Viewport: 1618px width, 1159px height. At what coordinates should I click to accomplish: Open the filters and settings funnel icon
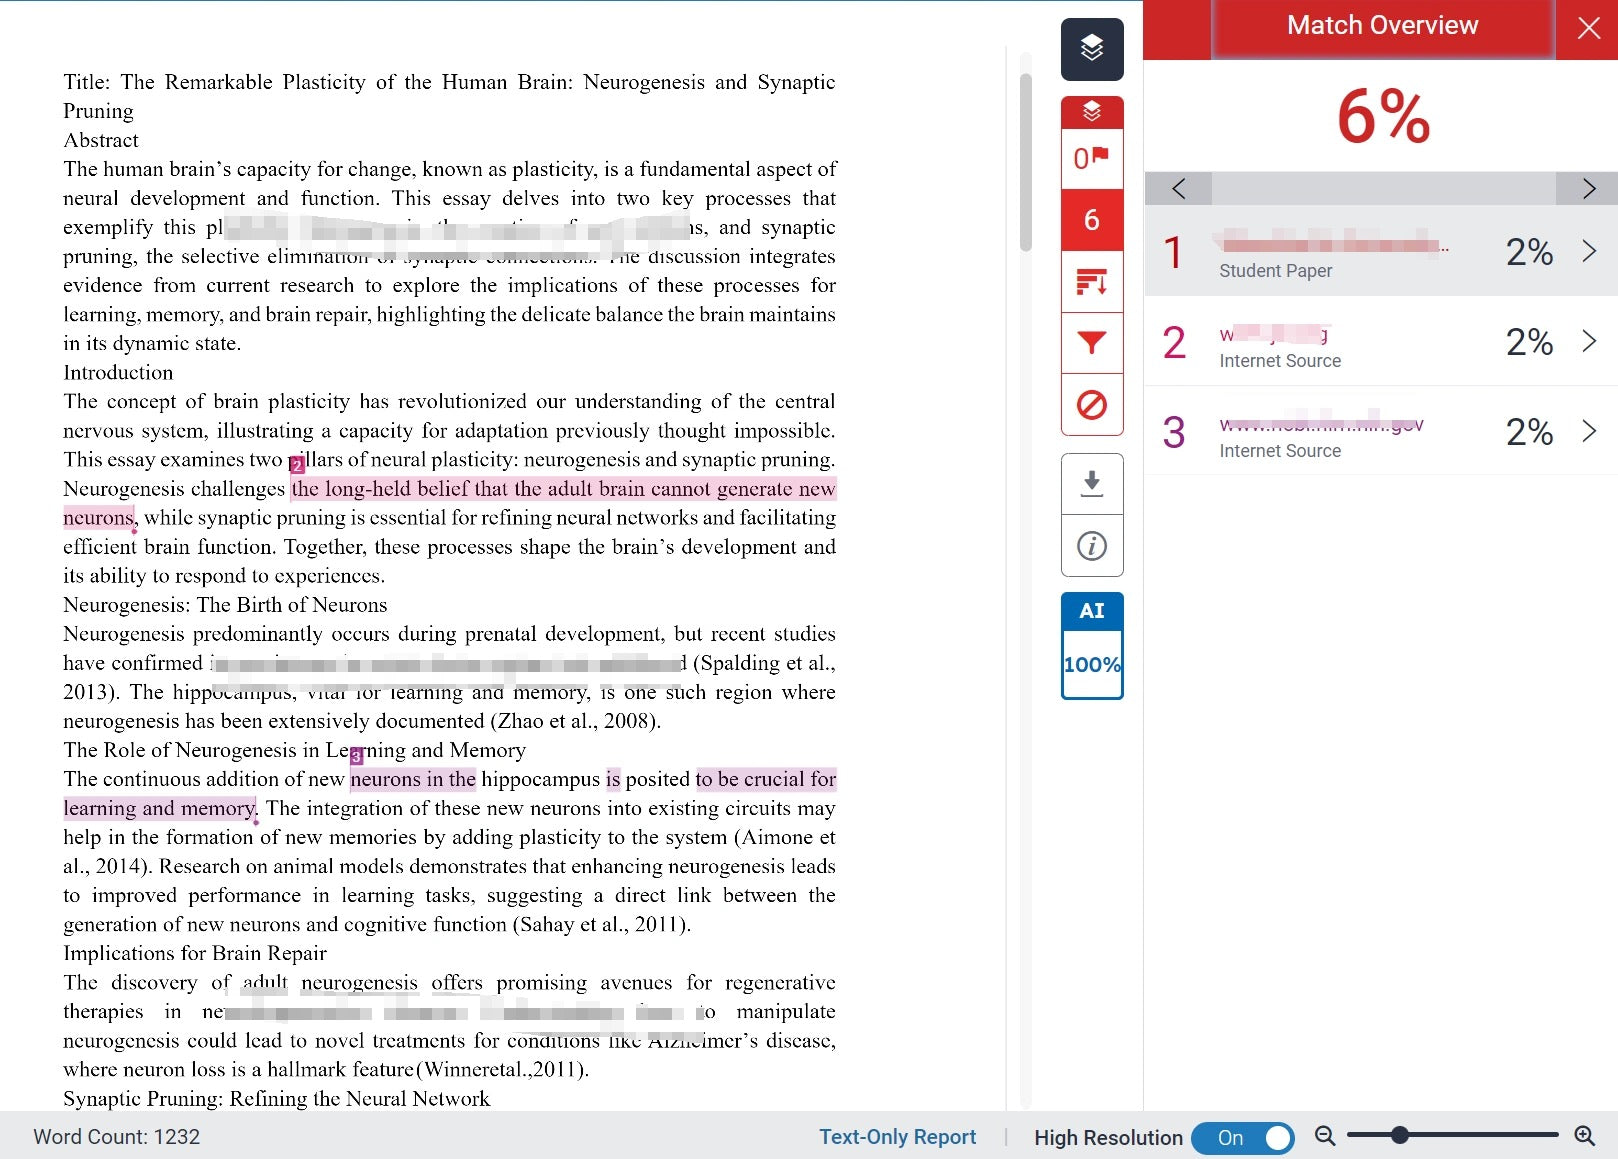pos(1091,343)
